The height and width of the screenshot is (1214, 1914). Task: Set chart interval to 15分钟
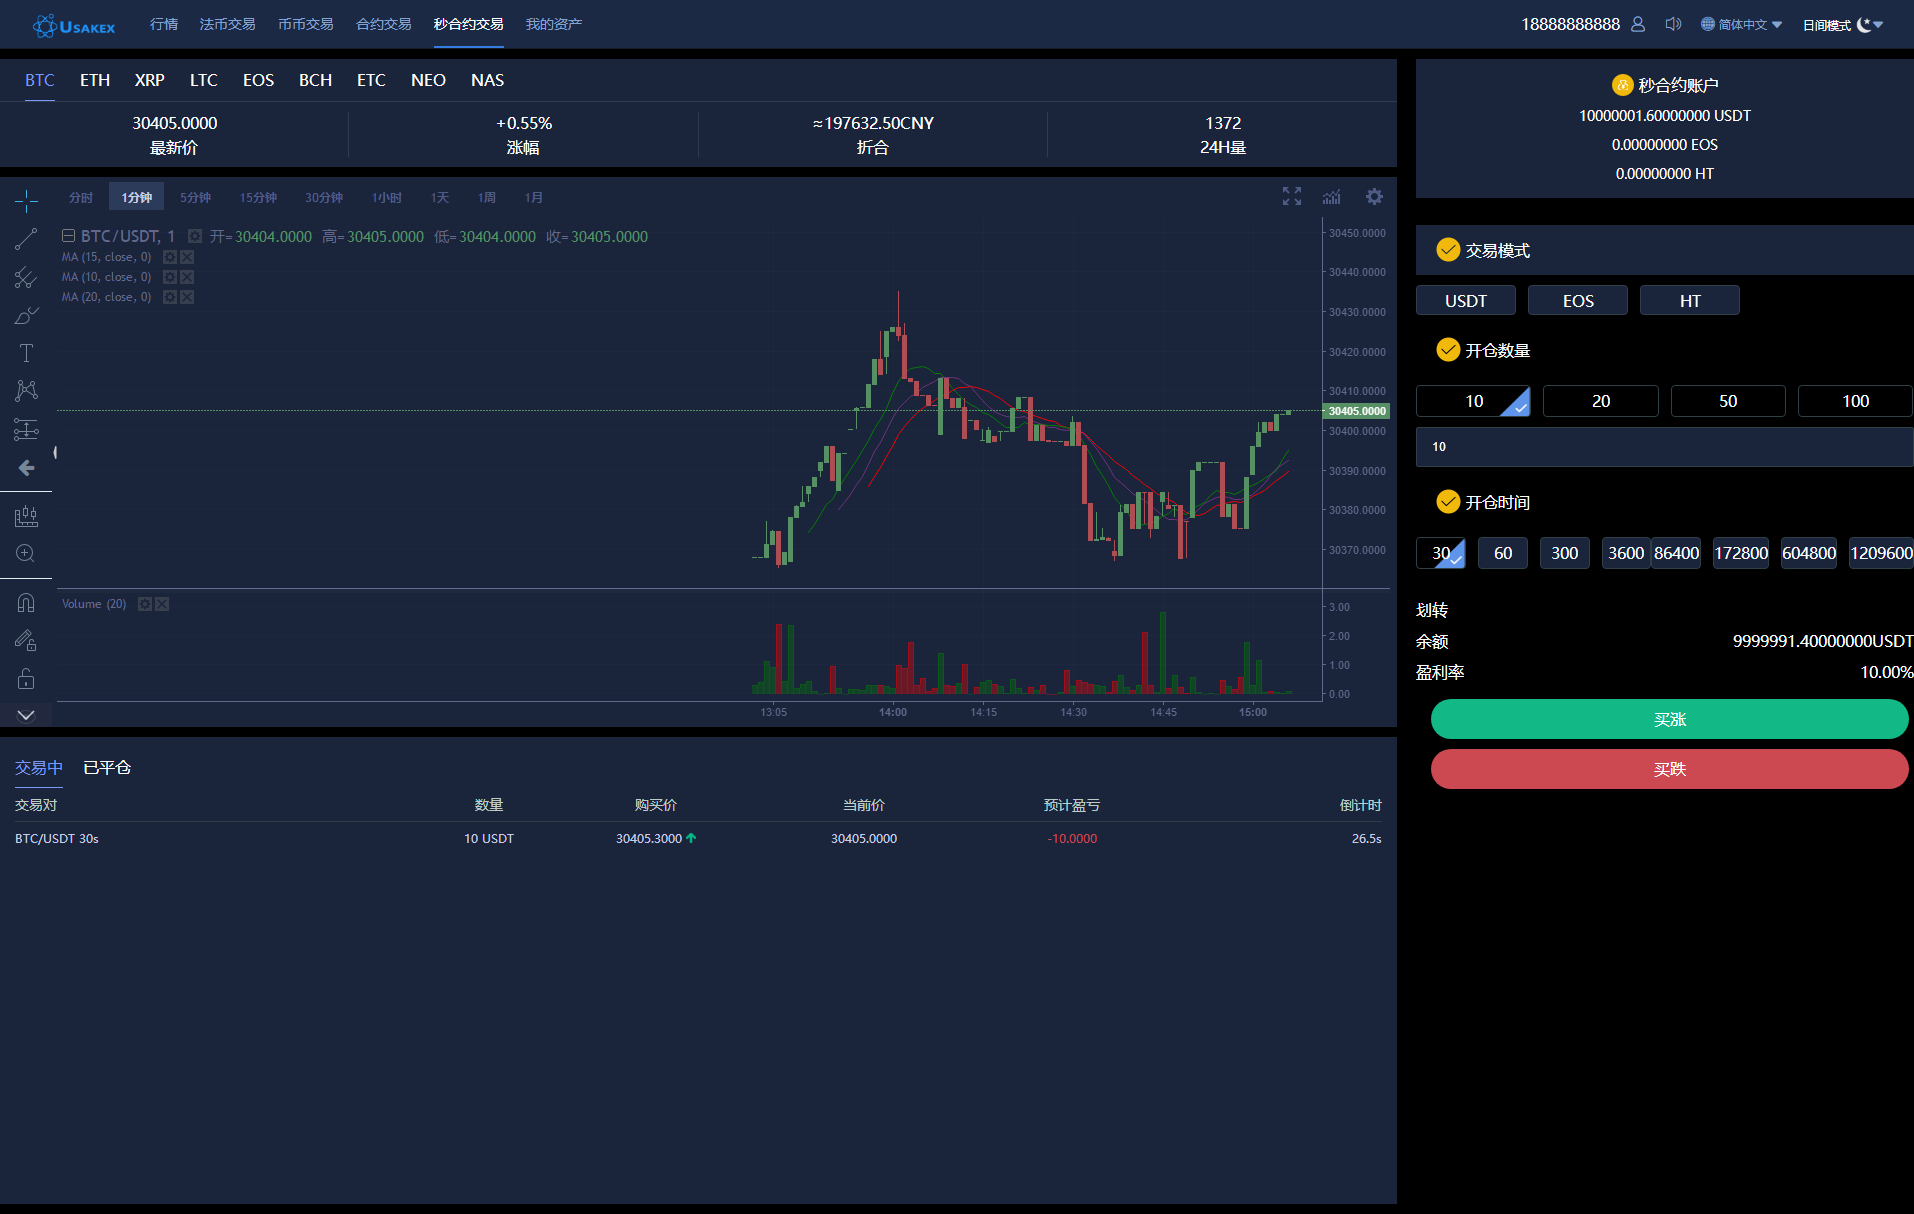click(258, 198)
